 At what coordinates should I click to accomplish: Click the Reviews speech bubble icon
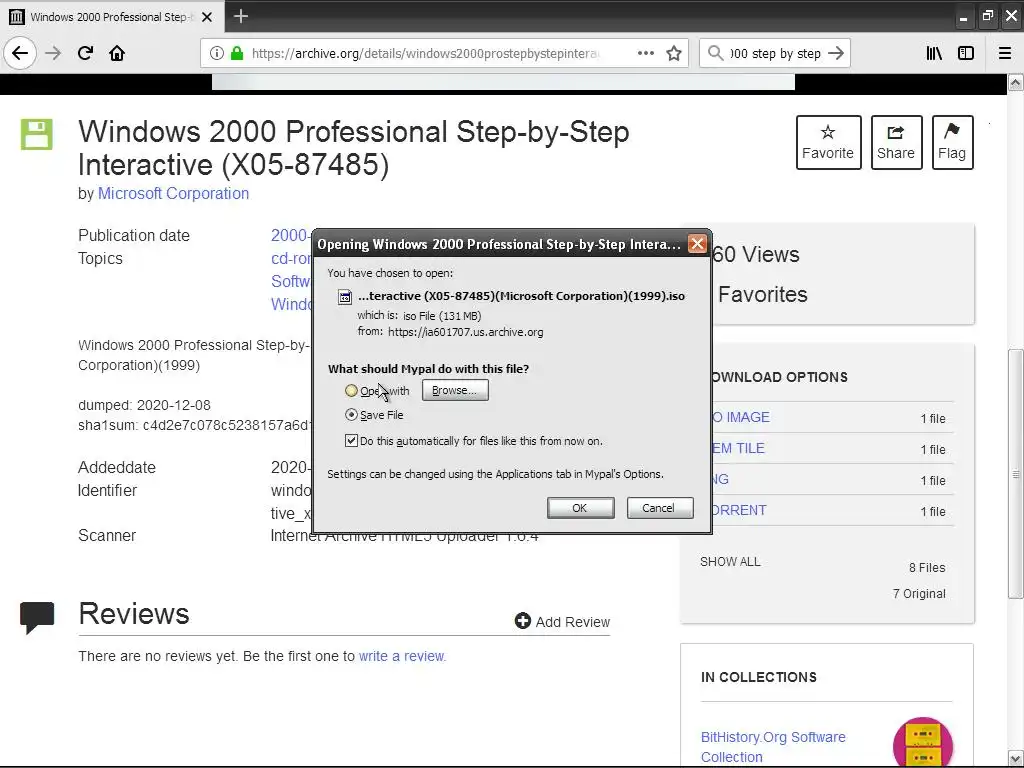[x=37, y=617]
